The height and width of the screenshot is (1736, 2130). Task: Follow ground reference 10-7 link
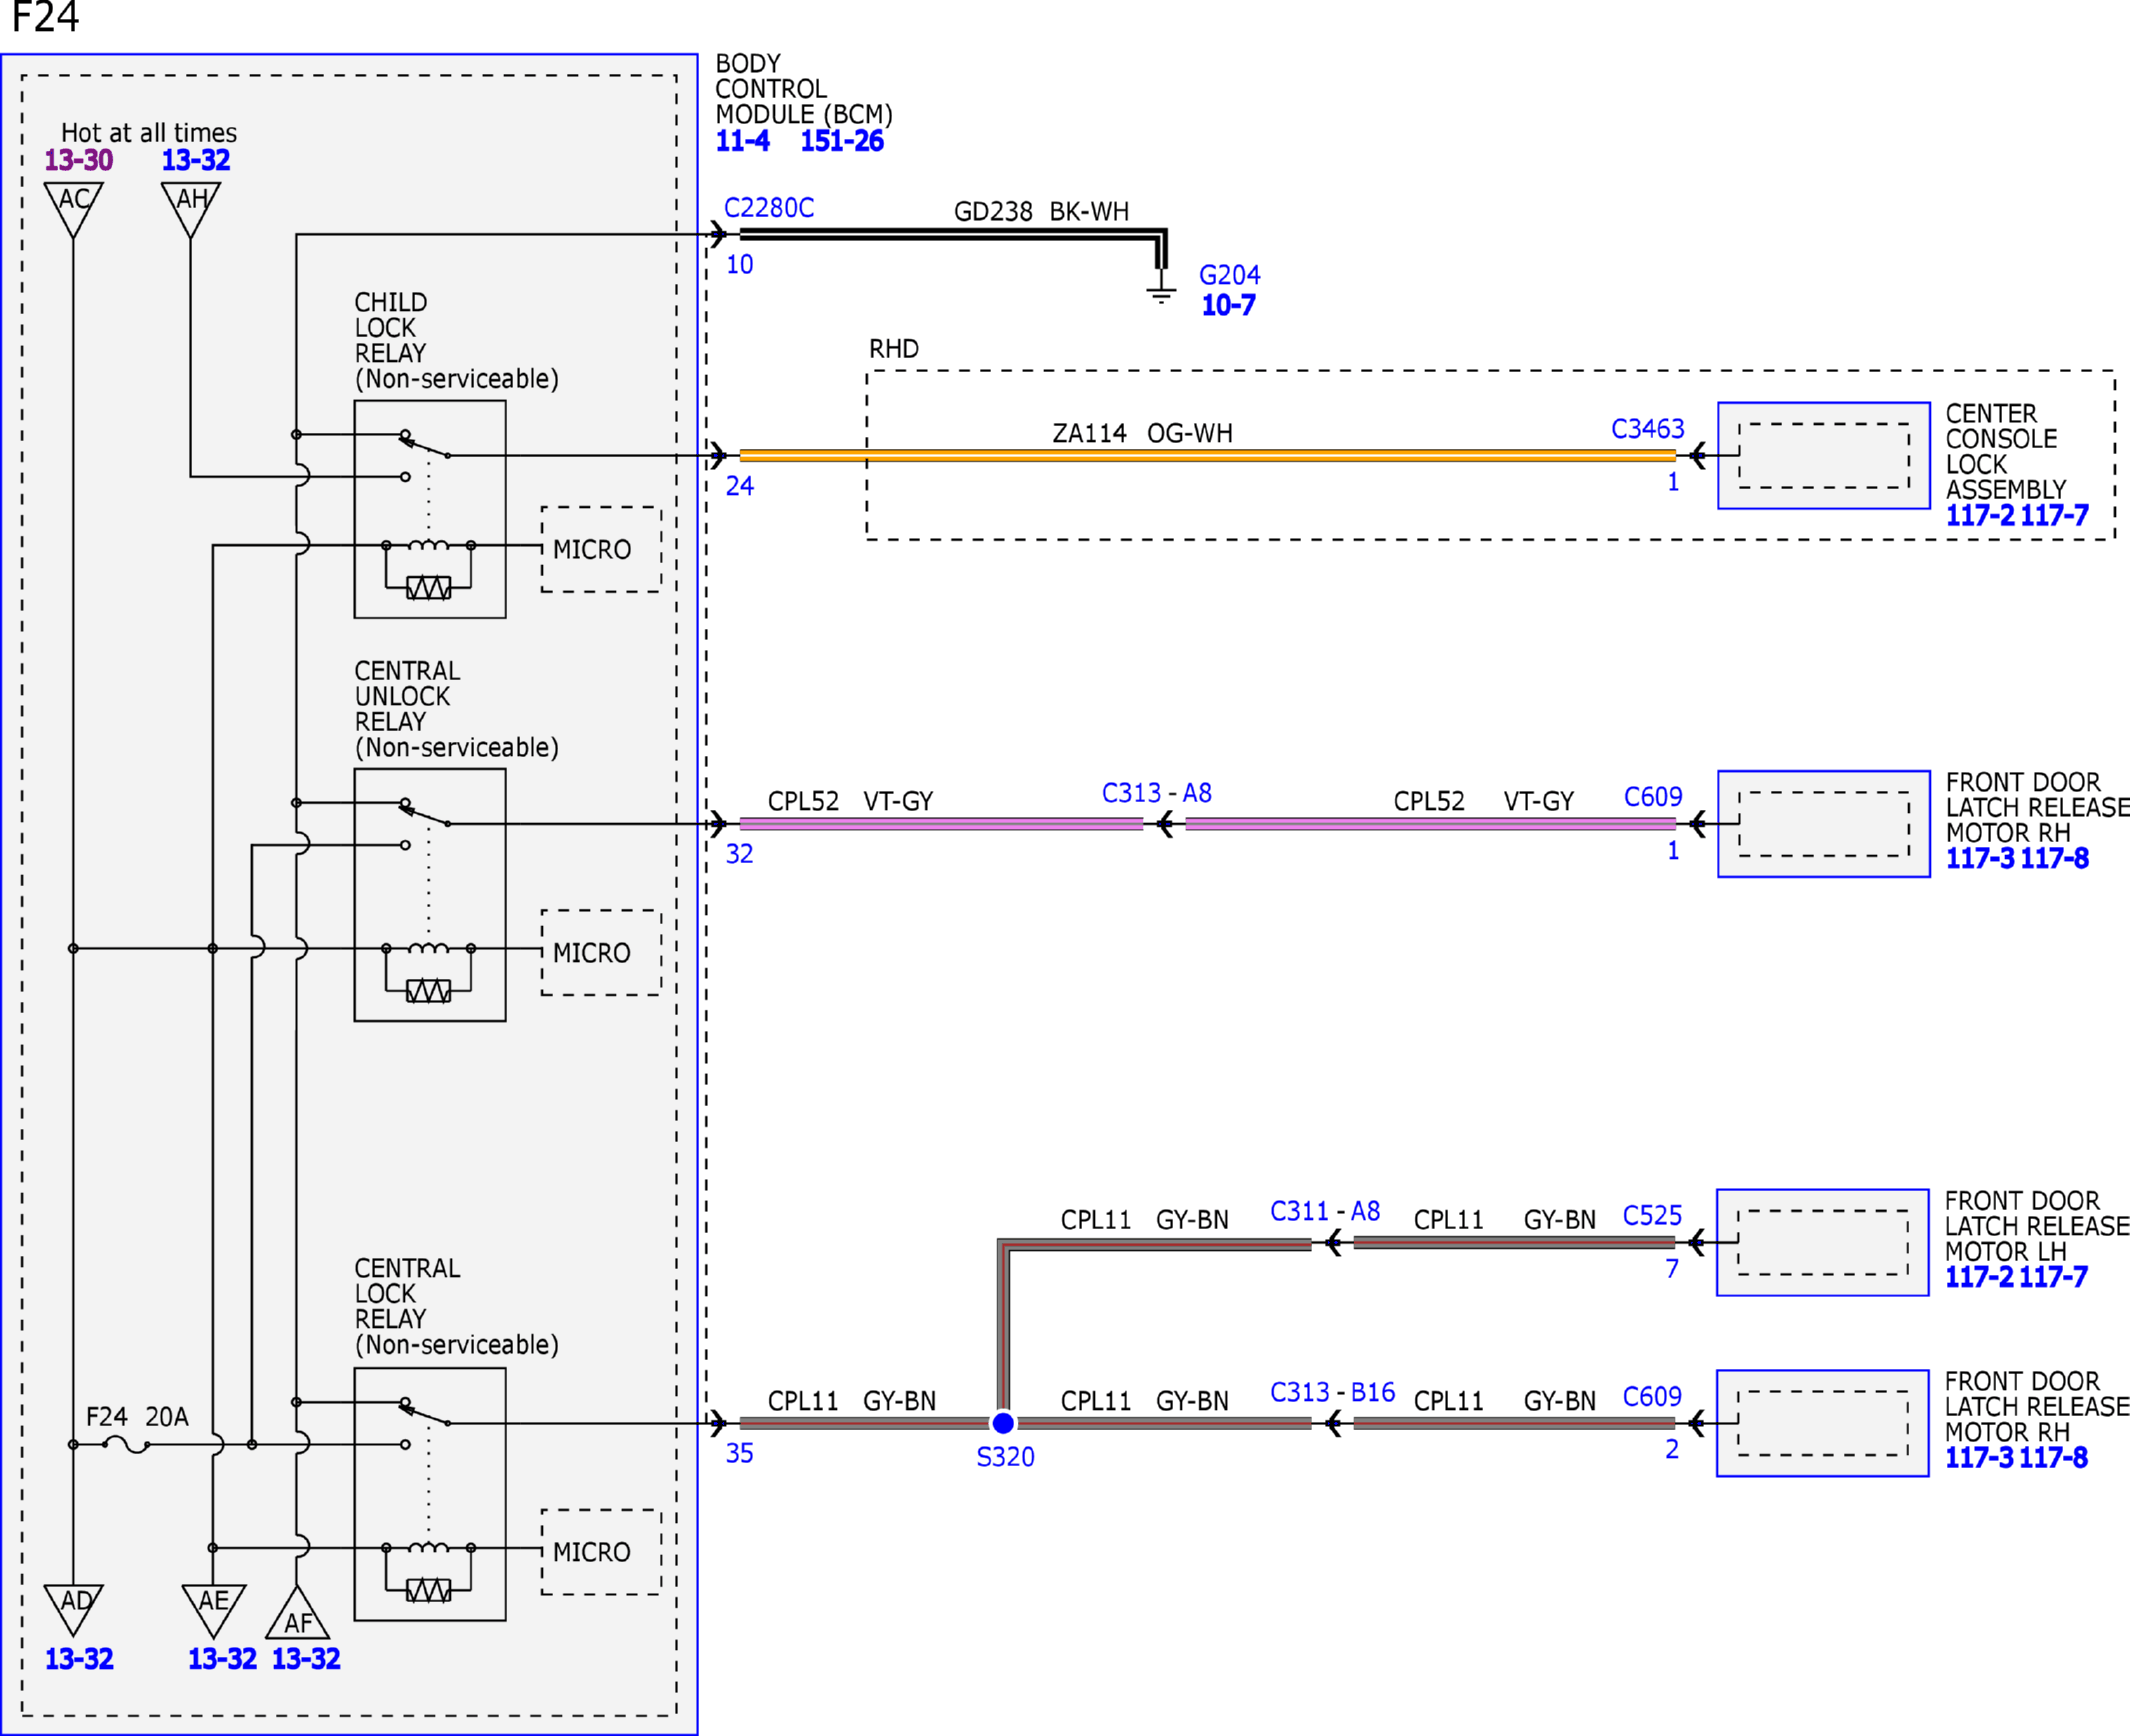[1228, 305]
